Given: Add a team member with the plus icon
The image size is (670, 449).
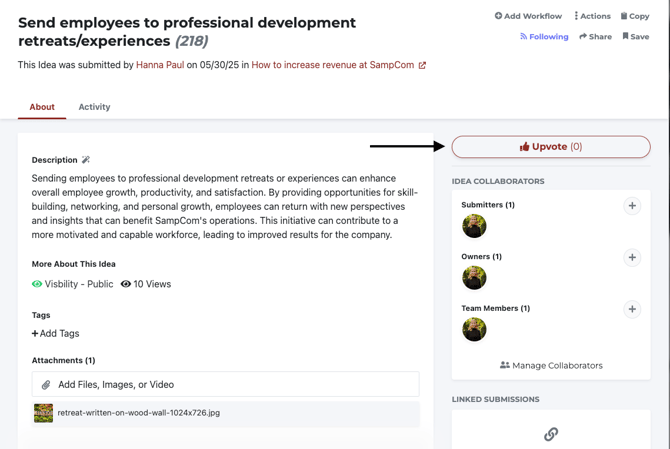Looking at the screenshot, I should point(632,309).
